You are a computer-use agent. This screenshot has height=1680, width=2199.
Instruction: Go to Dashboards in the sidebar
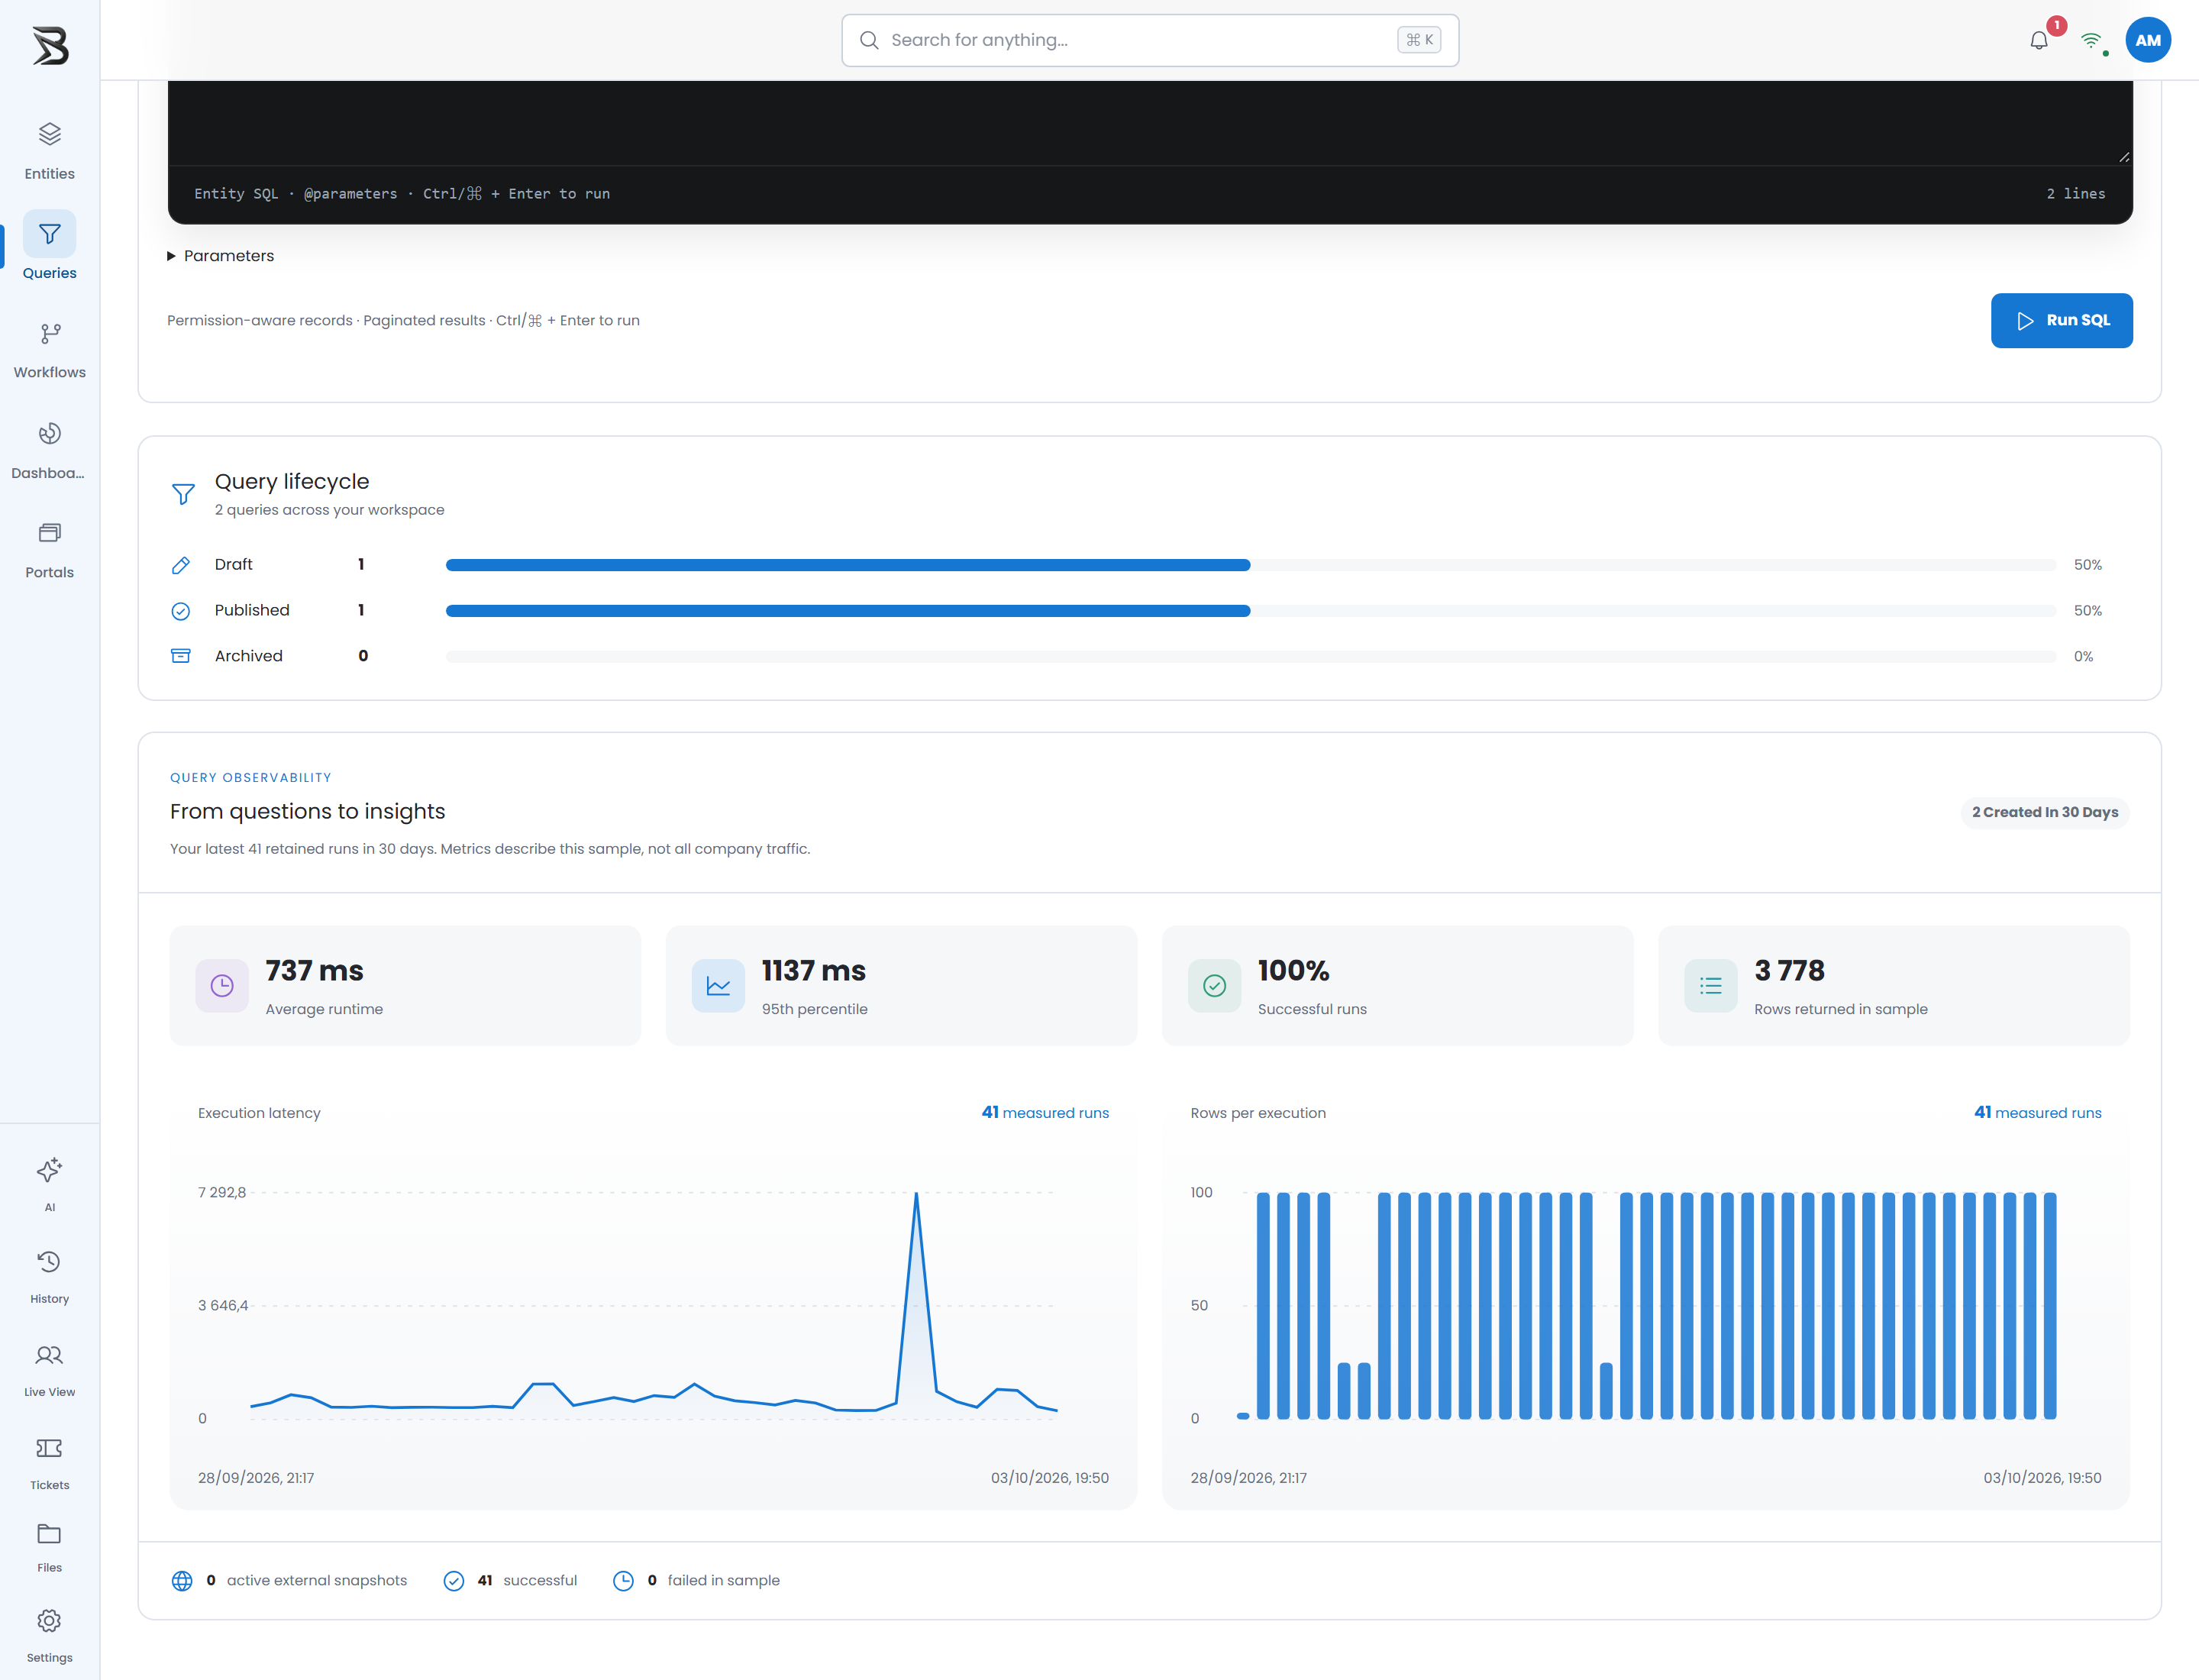coord(49,450)
